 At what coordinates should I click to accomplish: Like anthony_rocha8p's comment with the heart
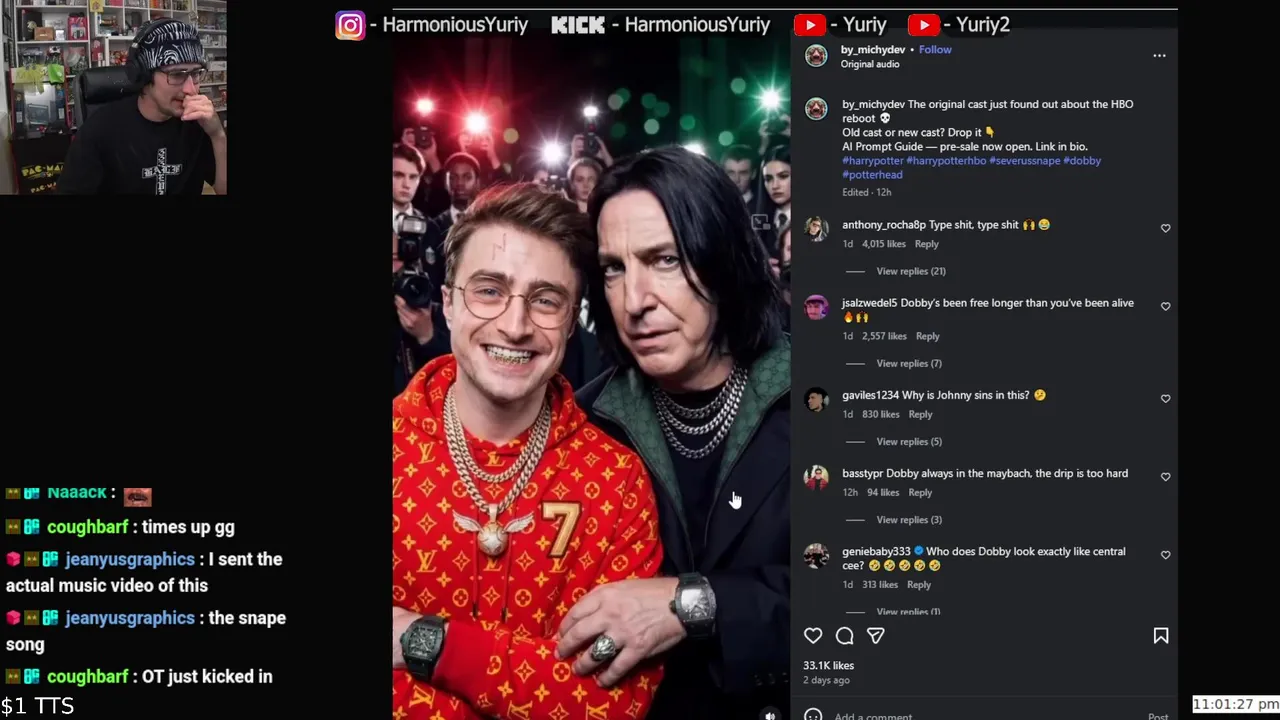pos(1165,229)
